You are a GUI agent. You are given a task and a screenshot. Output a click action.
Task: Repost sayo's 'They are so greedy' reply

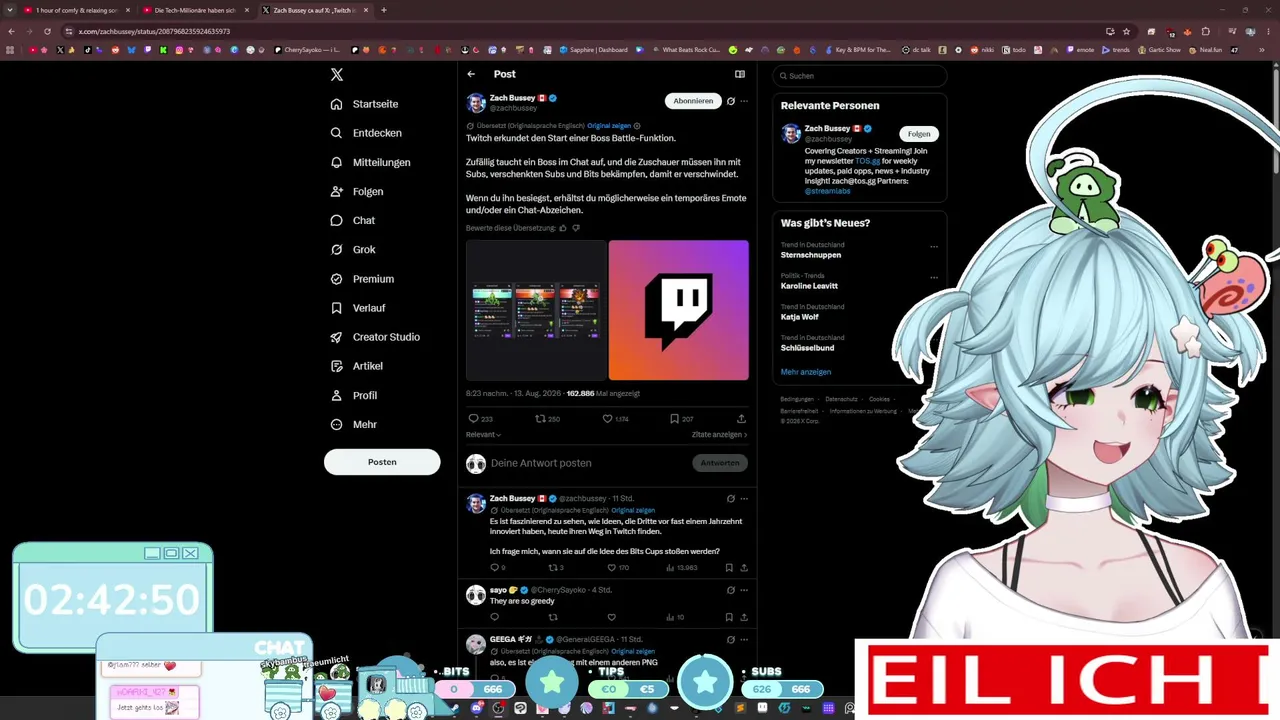pos(553,617)
